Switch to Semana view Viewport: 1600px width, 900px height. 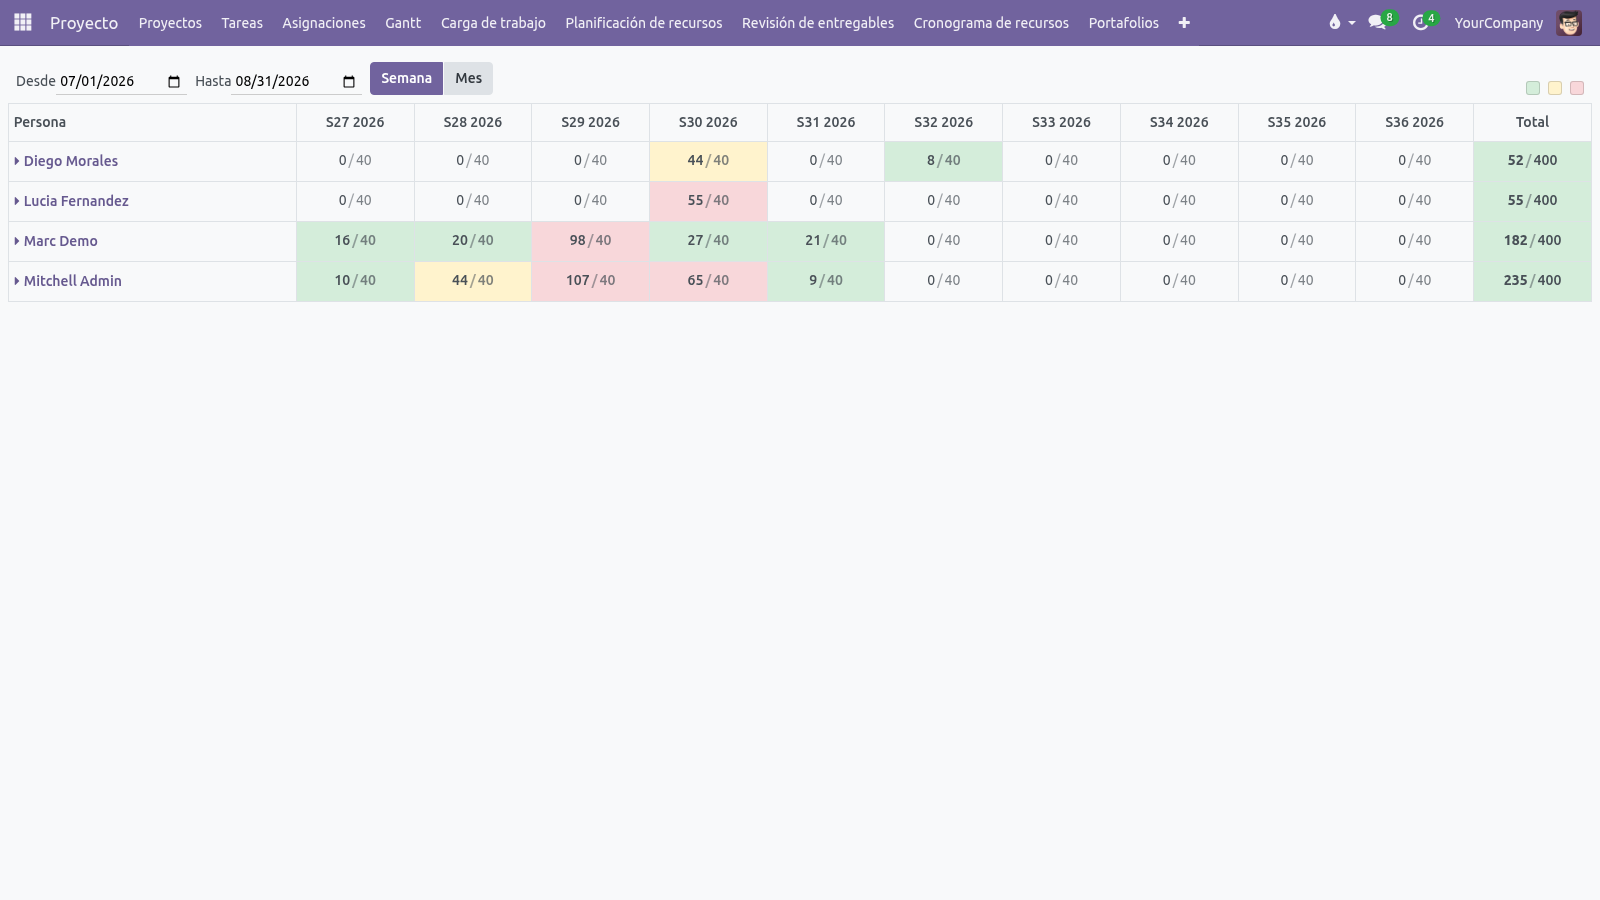[406, 78]
